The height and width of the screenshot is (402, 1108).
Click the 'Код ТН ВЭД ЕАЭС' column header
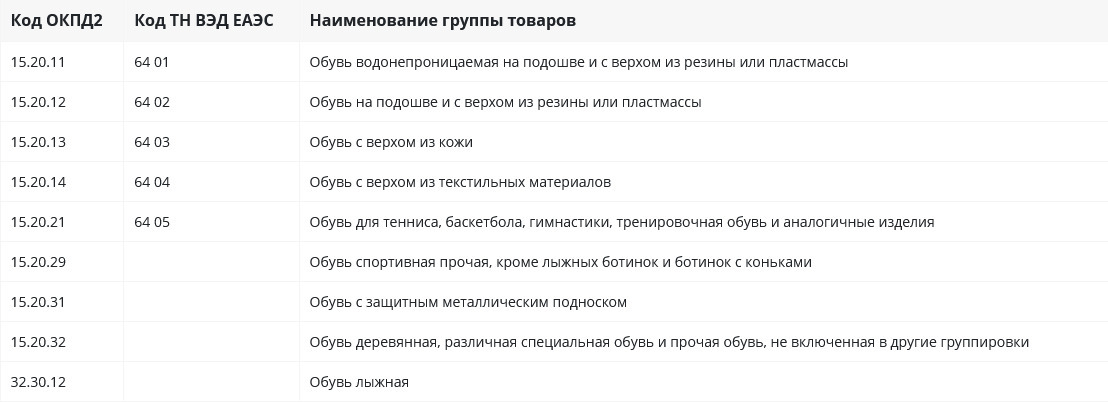click(x=204, y=20)
